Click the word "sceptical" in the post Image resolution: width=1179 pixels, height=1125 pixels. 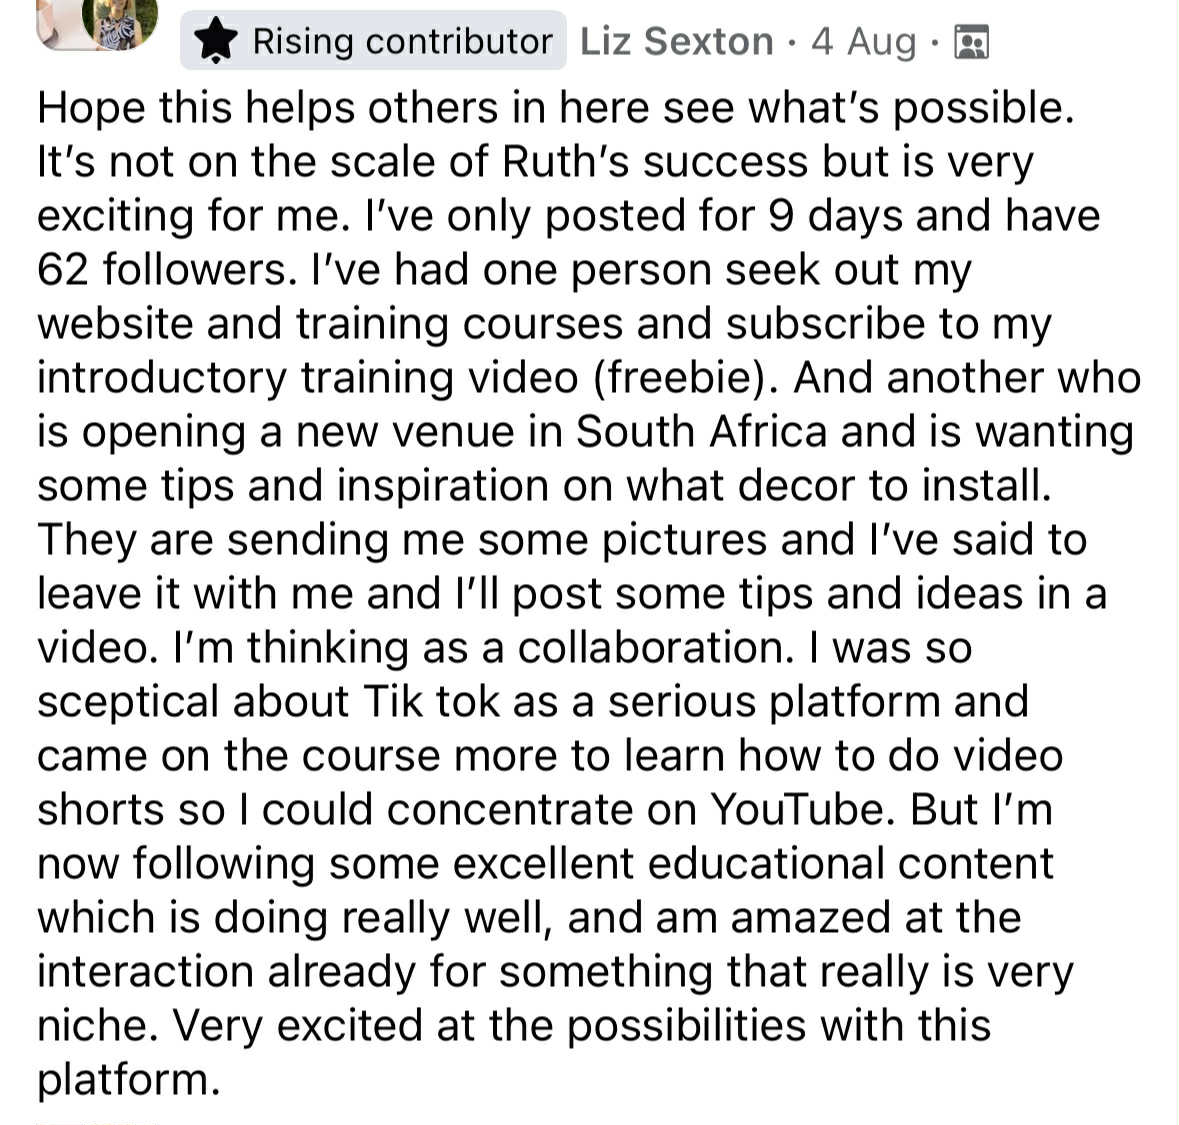pos(127,702)
